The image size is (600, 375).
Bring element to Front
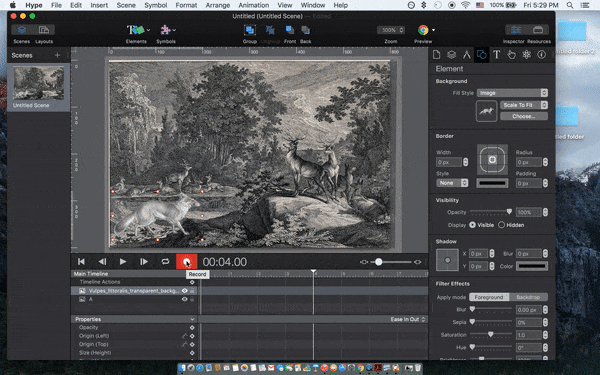pyautogui.click(x=290, y=30)
